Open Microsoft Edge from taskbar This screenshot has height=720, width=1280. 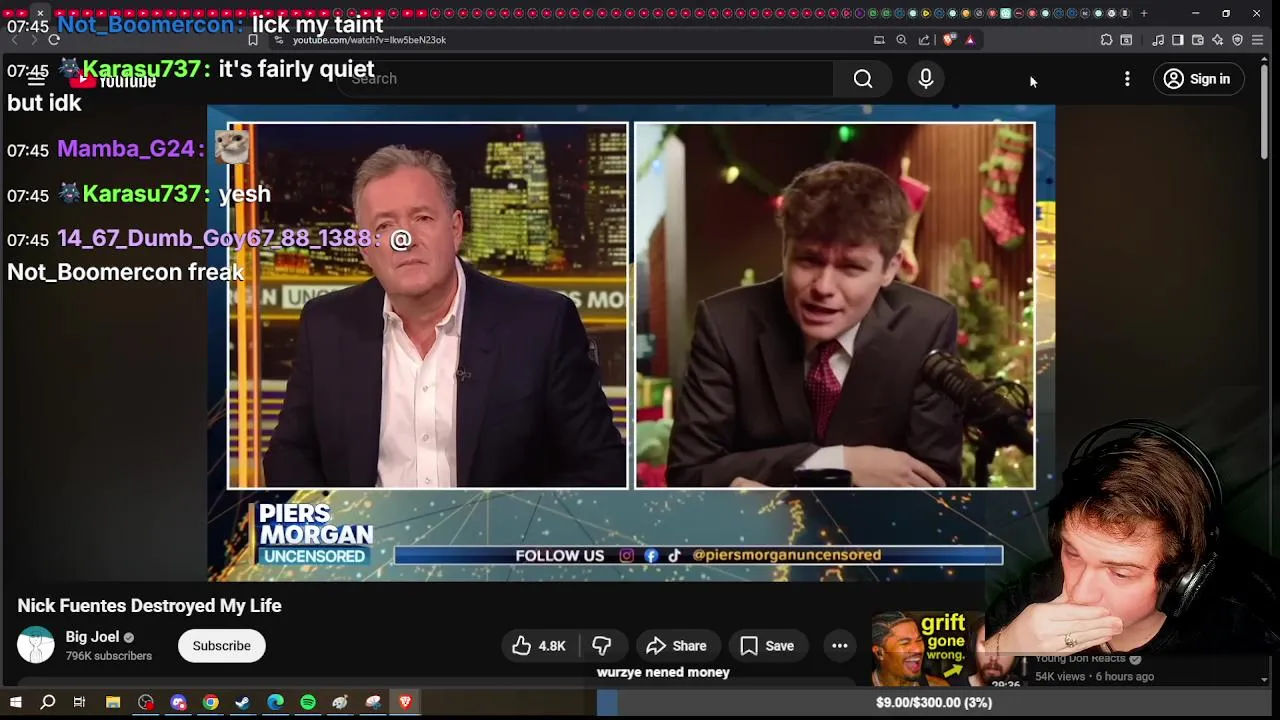275,703
